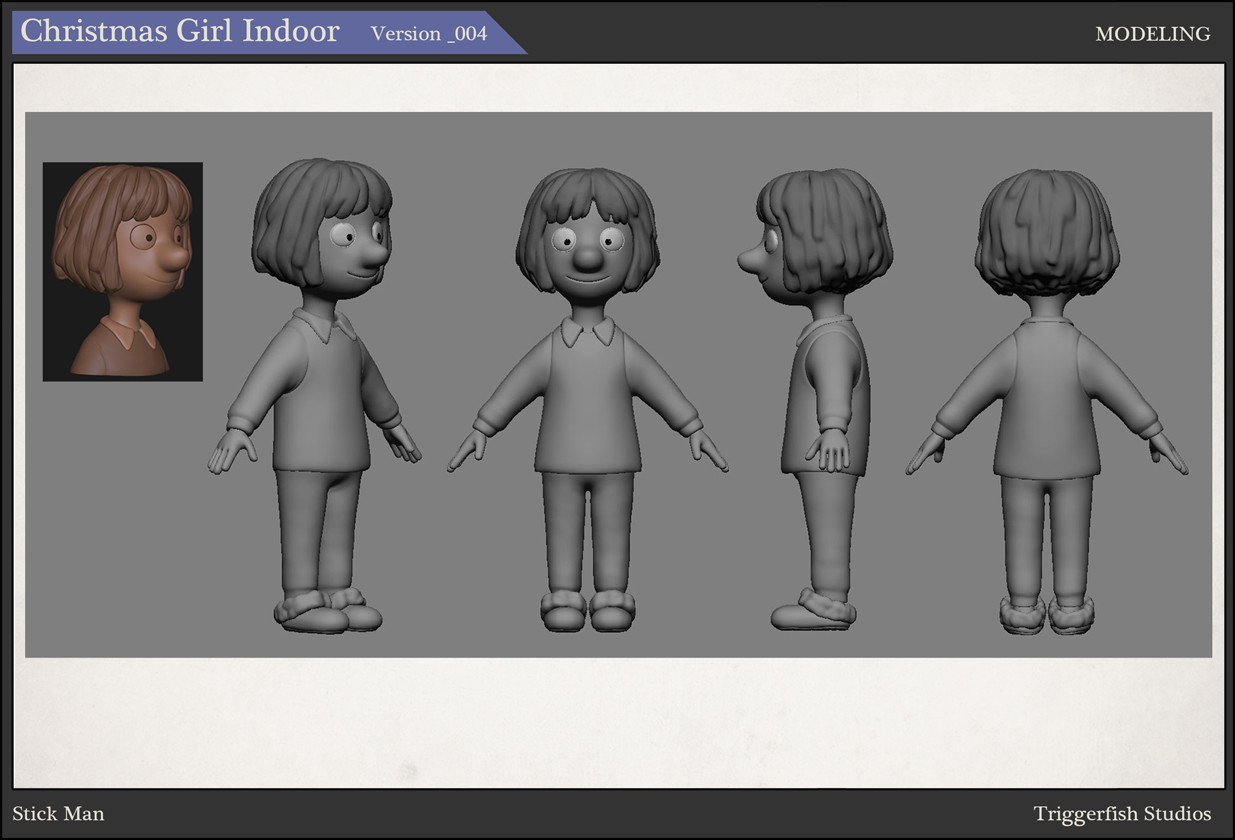The image size is (1235, 840).
Task: Click the 'Version _004' label
Action: coord(429,34)
